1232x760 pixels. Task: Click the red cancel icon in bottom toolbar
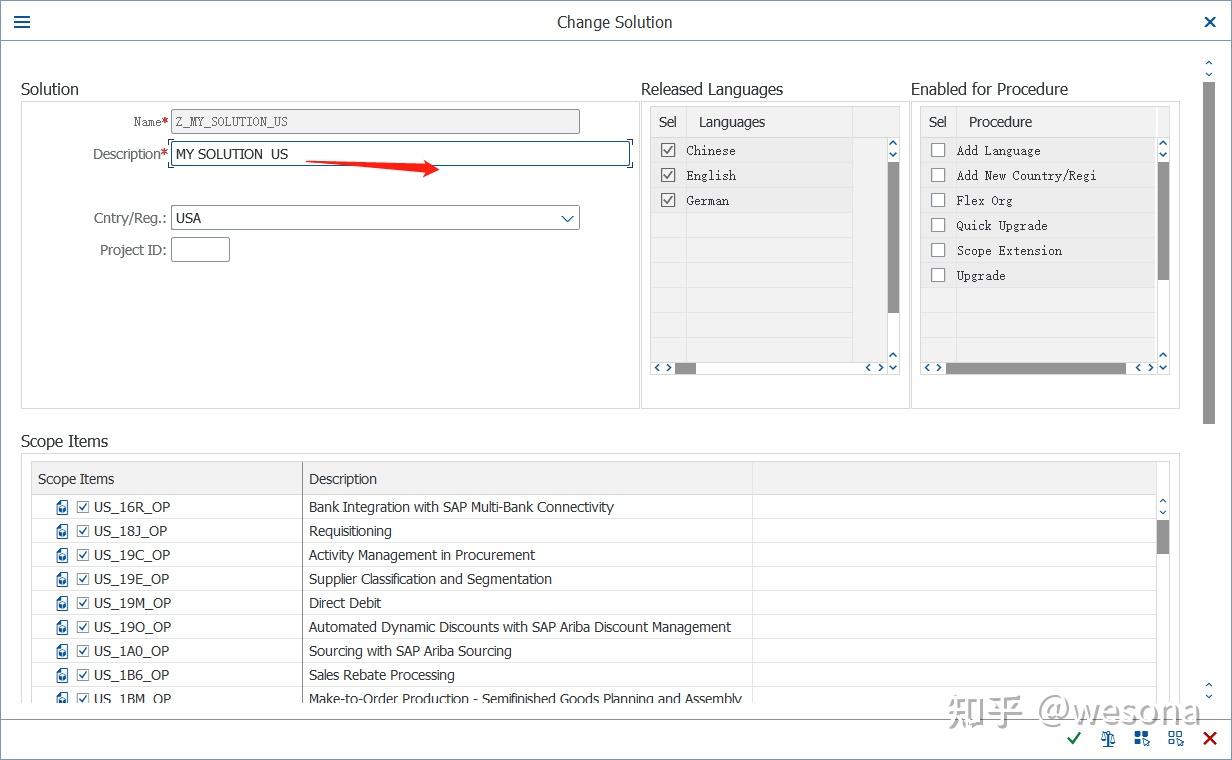(1209, 738)
